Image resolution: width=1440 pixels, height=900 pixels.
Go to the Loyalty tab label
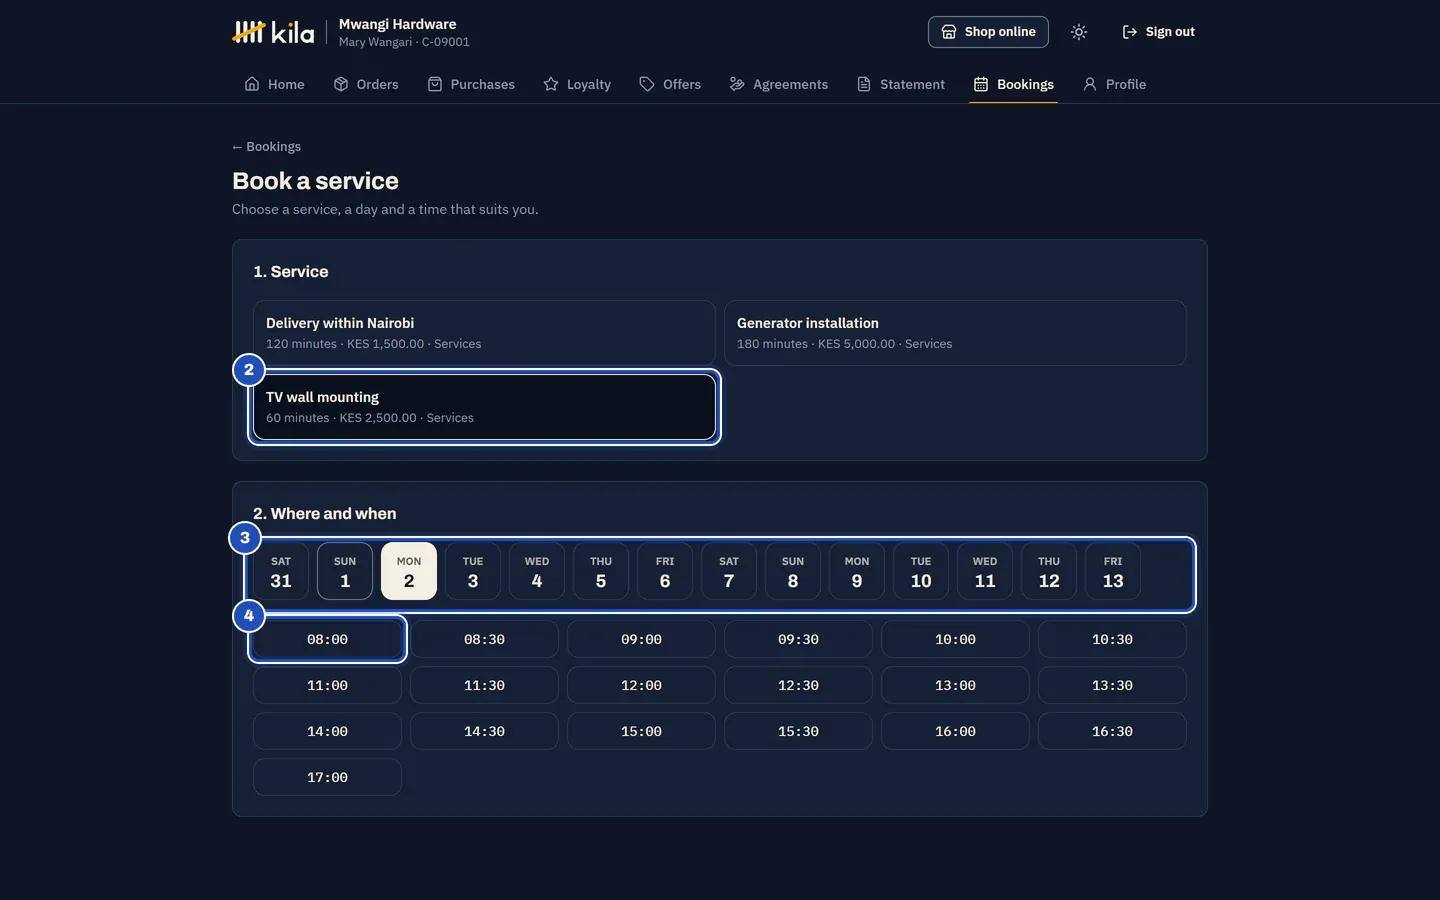588,84
